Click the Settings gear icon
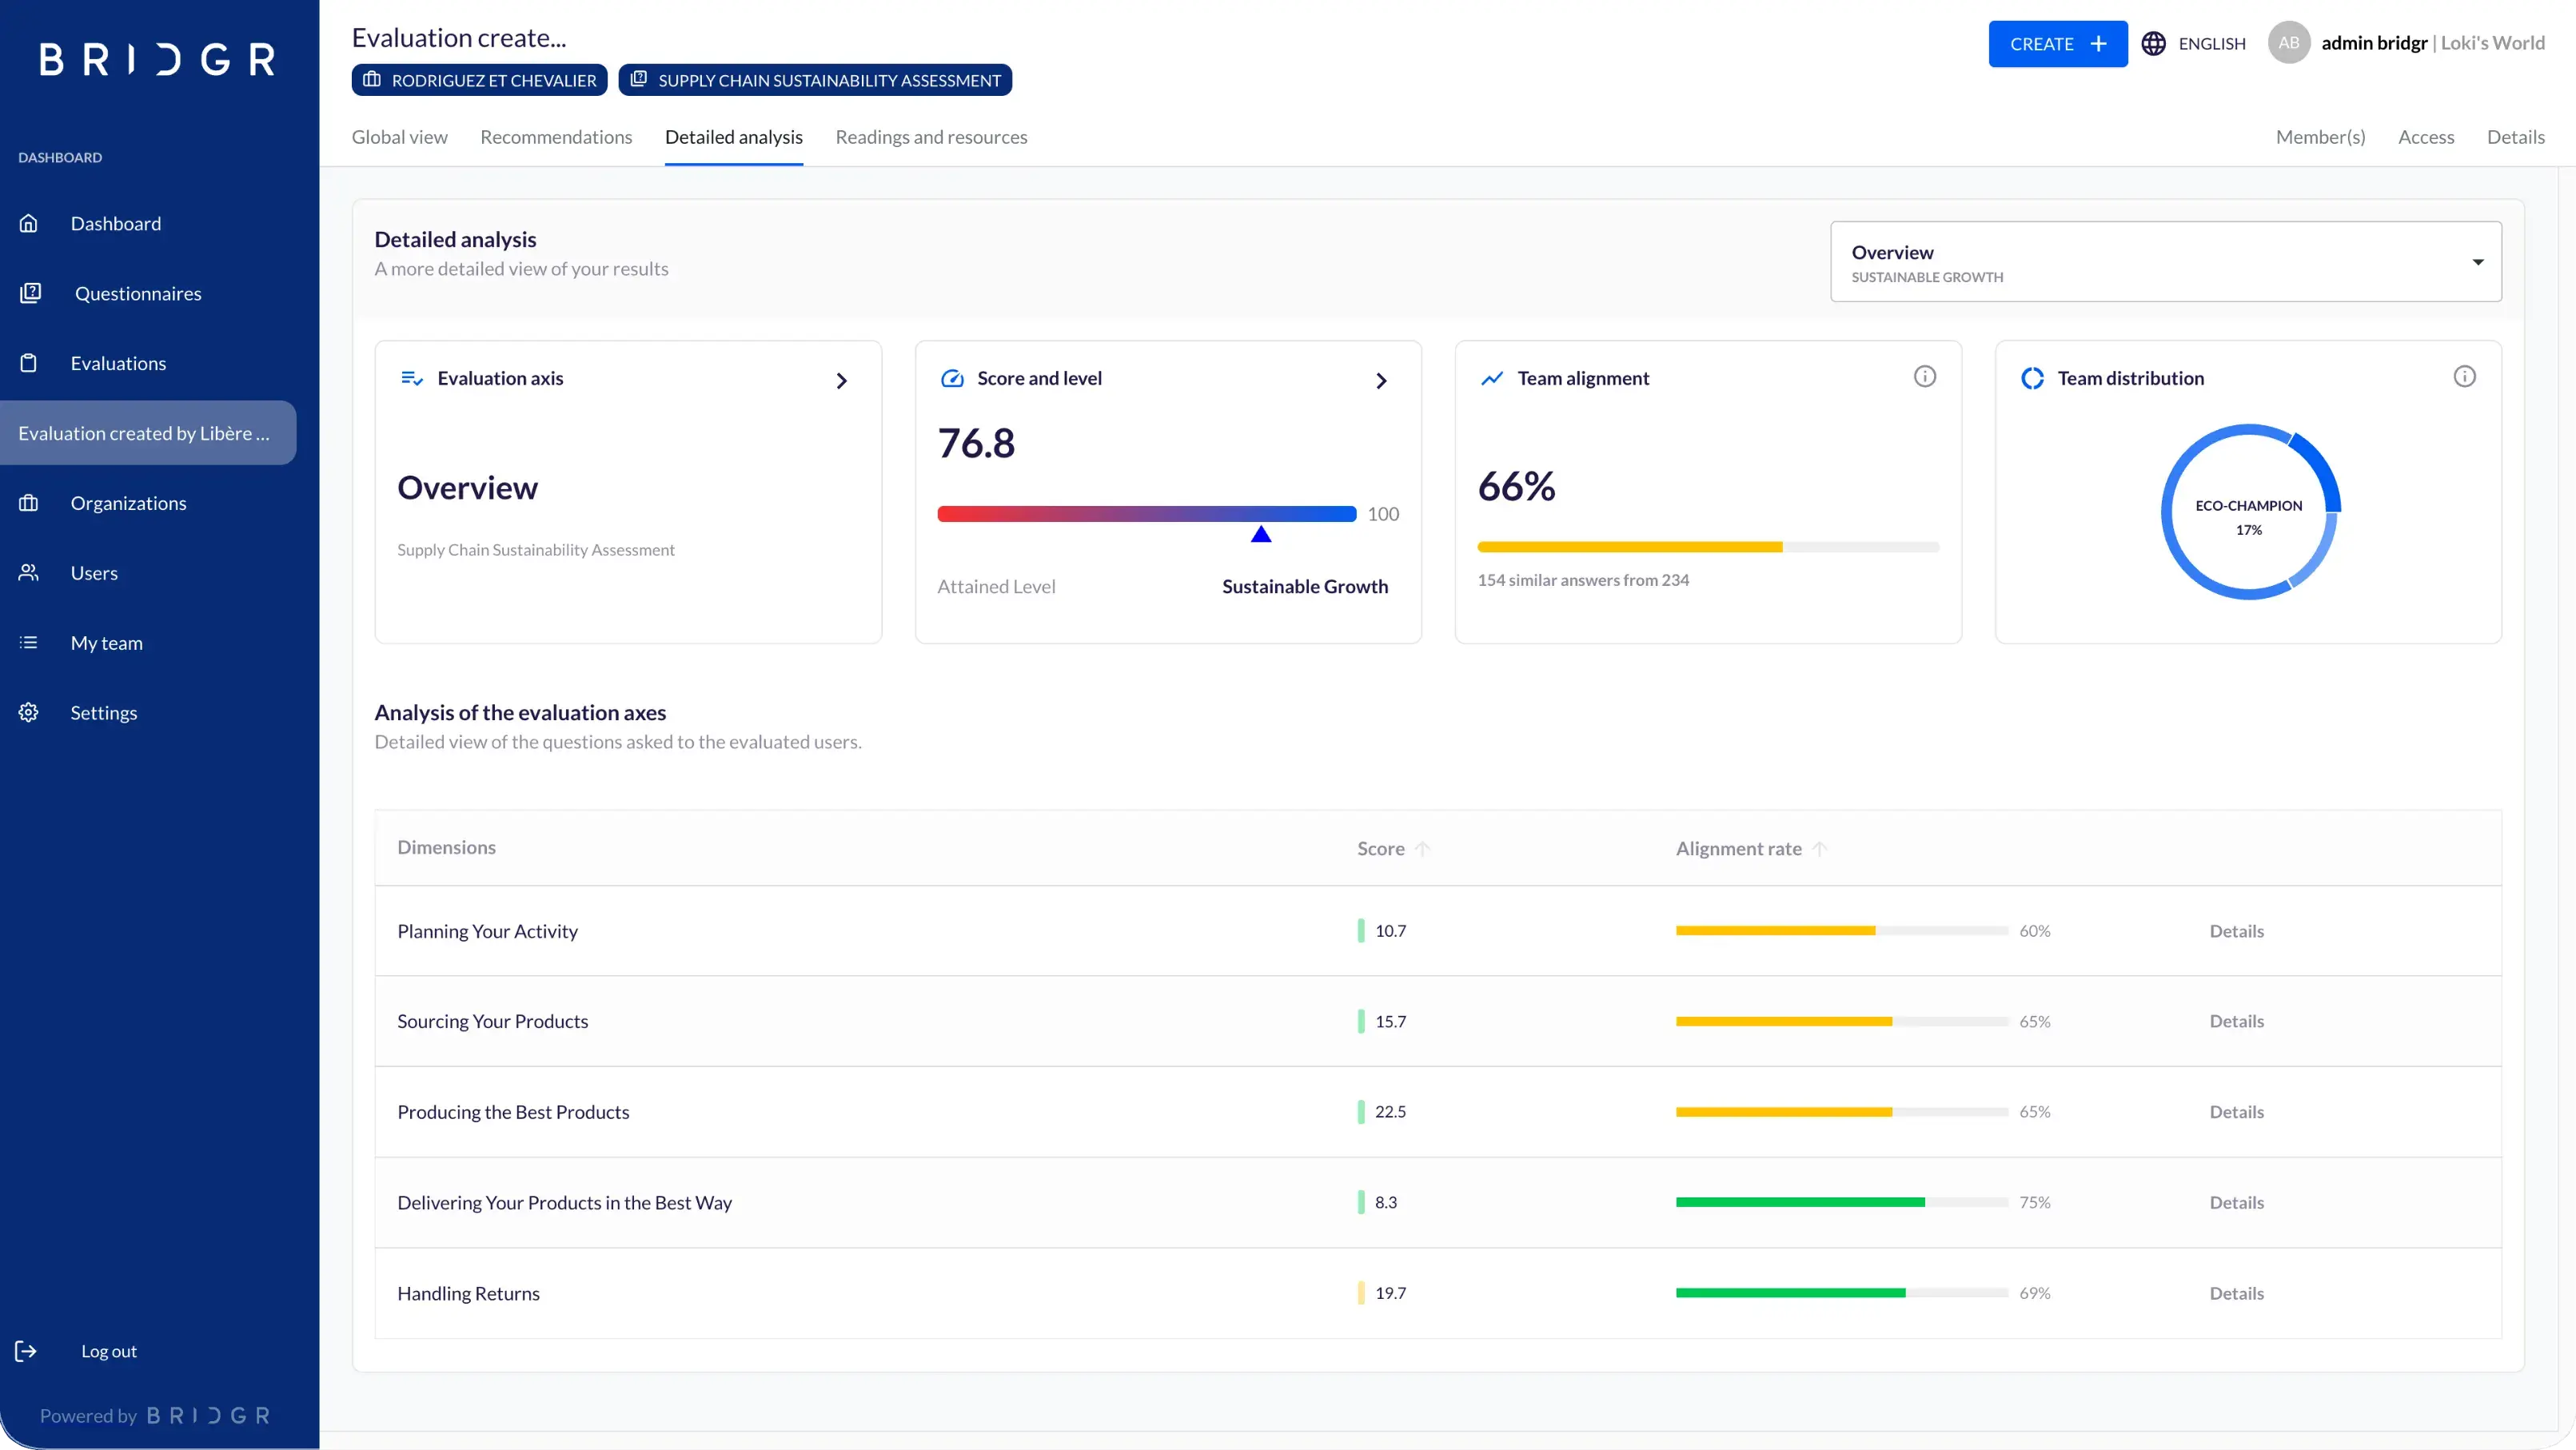Viewport: 2576px width, 1450px height. tap(29, 713)
